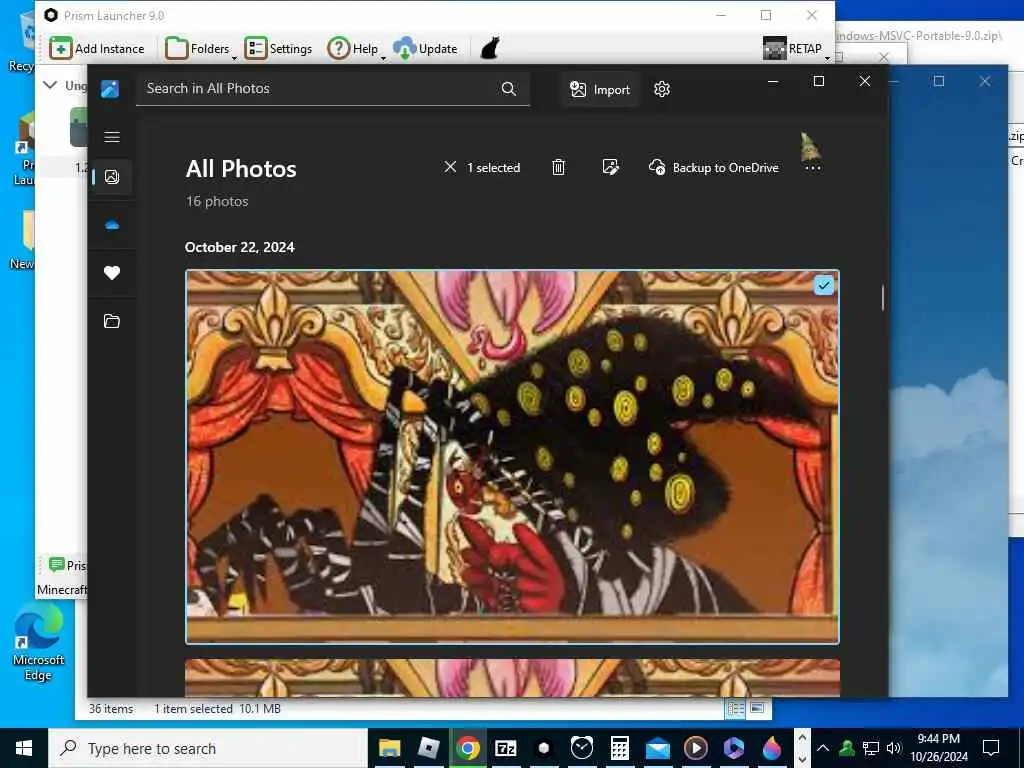This screenshot has height=768, width=1024.
Task: Click Update in Prism Launcher toolbar
Action: click(425, 48)
